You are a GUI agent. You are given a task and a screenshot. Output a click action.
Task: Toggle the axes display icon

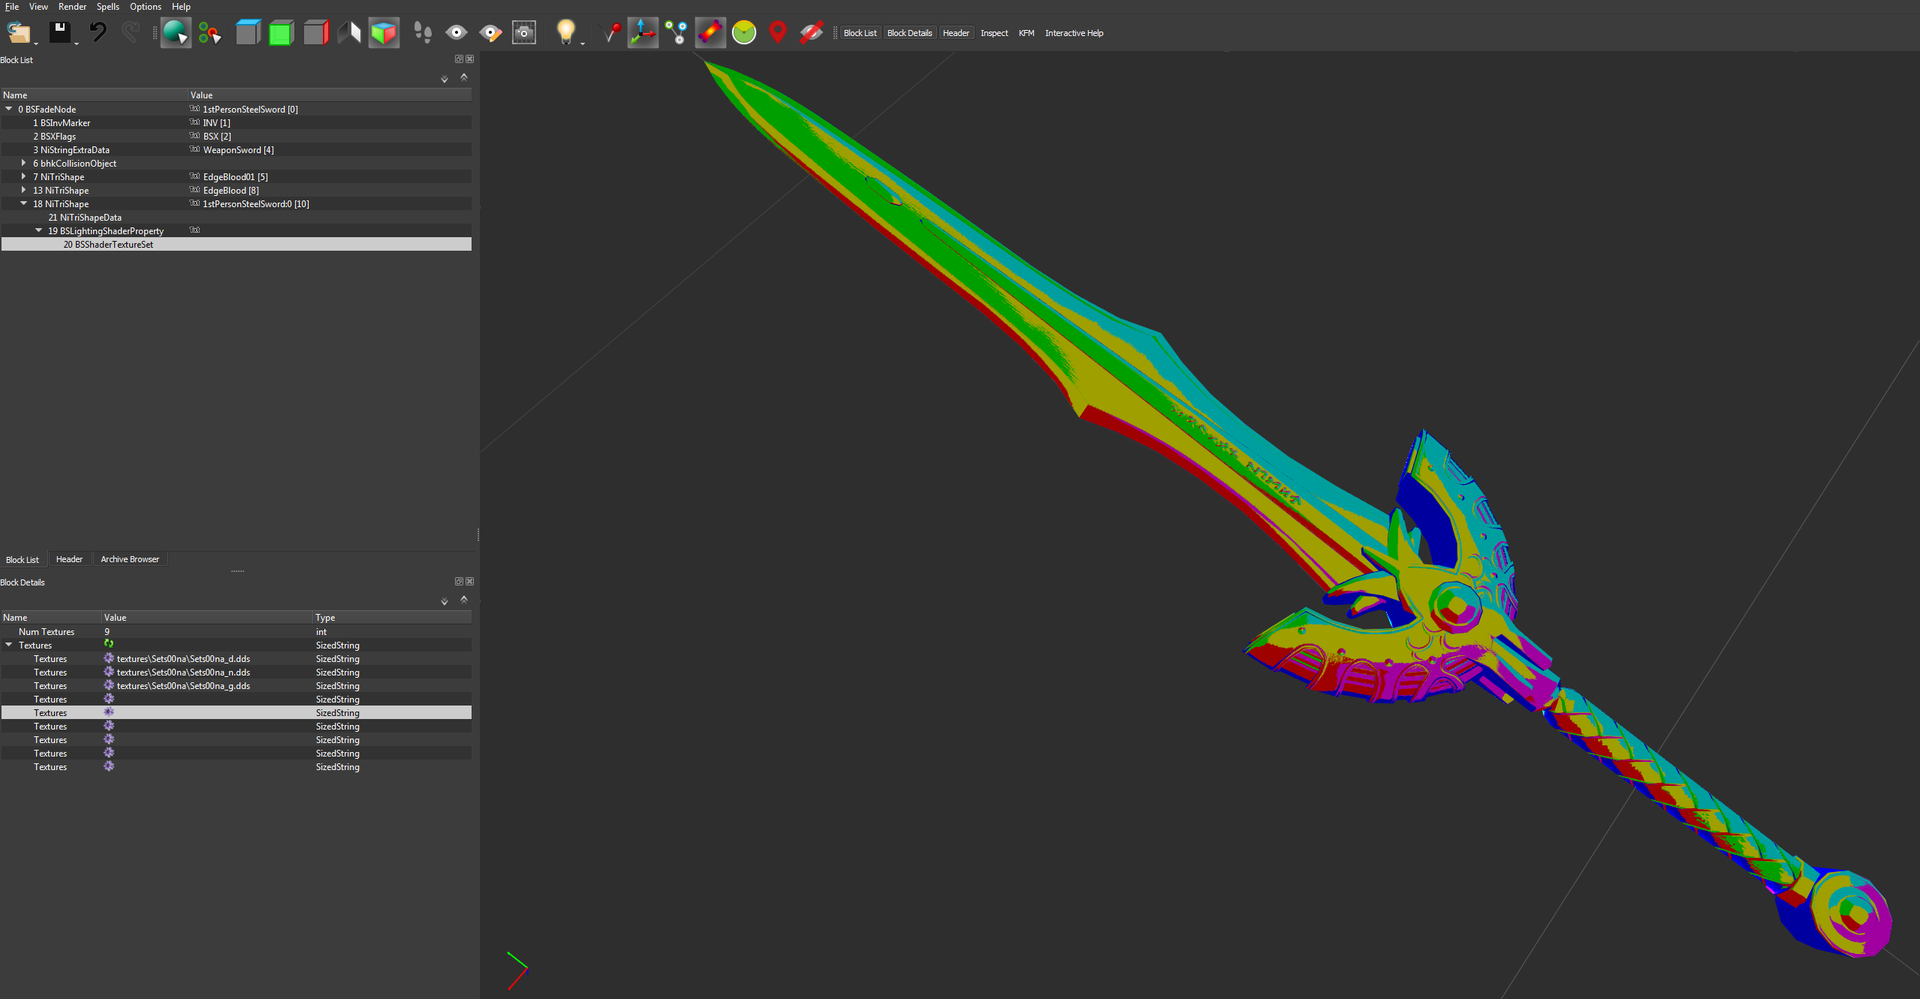(x=643, y=33)
